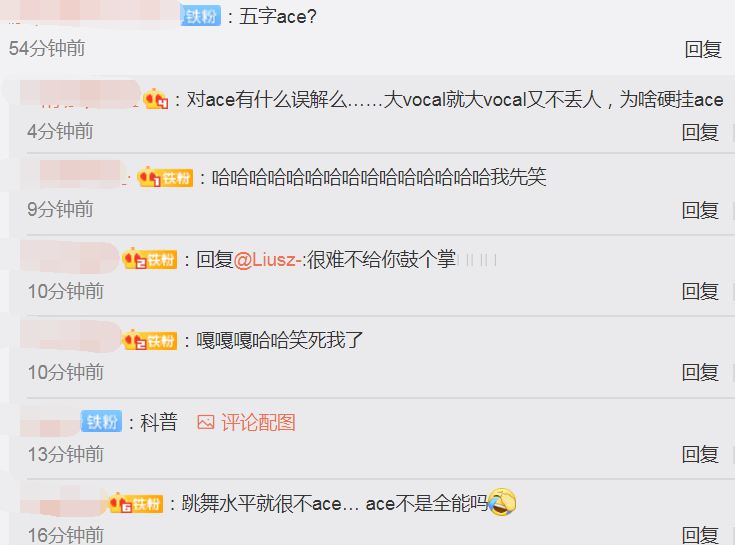Viewport: 735px width, 545px height.
Task: Click the 铁粉 badge before 回复@Liusz- comment
Action: [x=150, y=259]
